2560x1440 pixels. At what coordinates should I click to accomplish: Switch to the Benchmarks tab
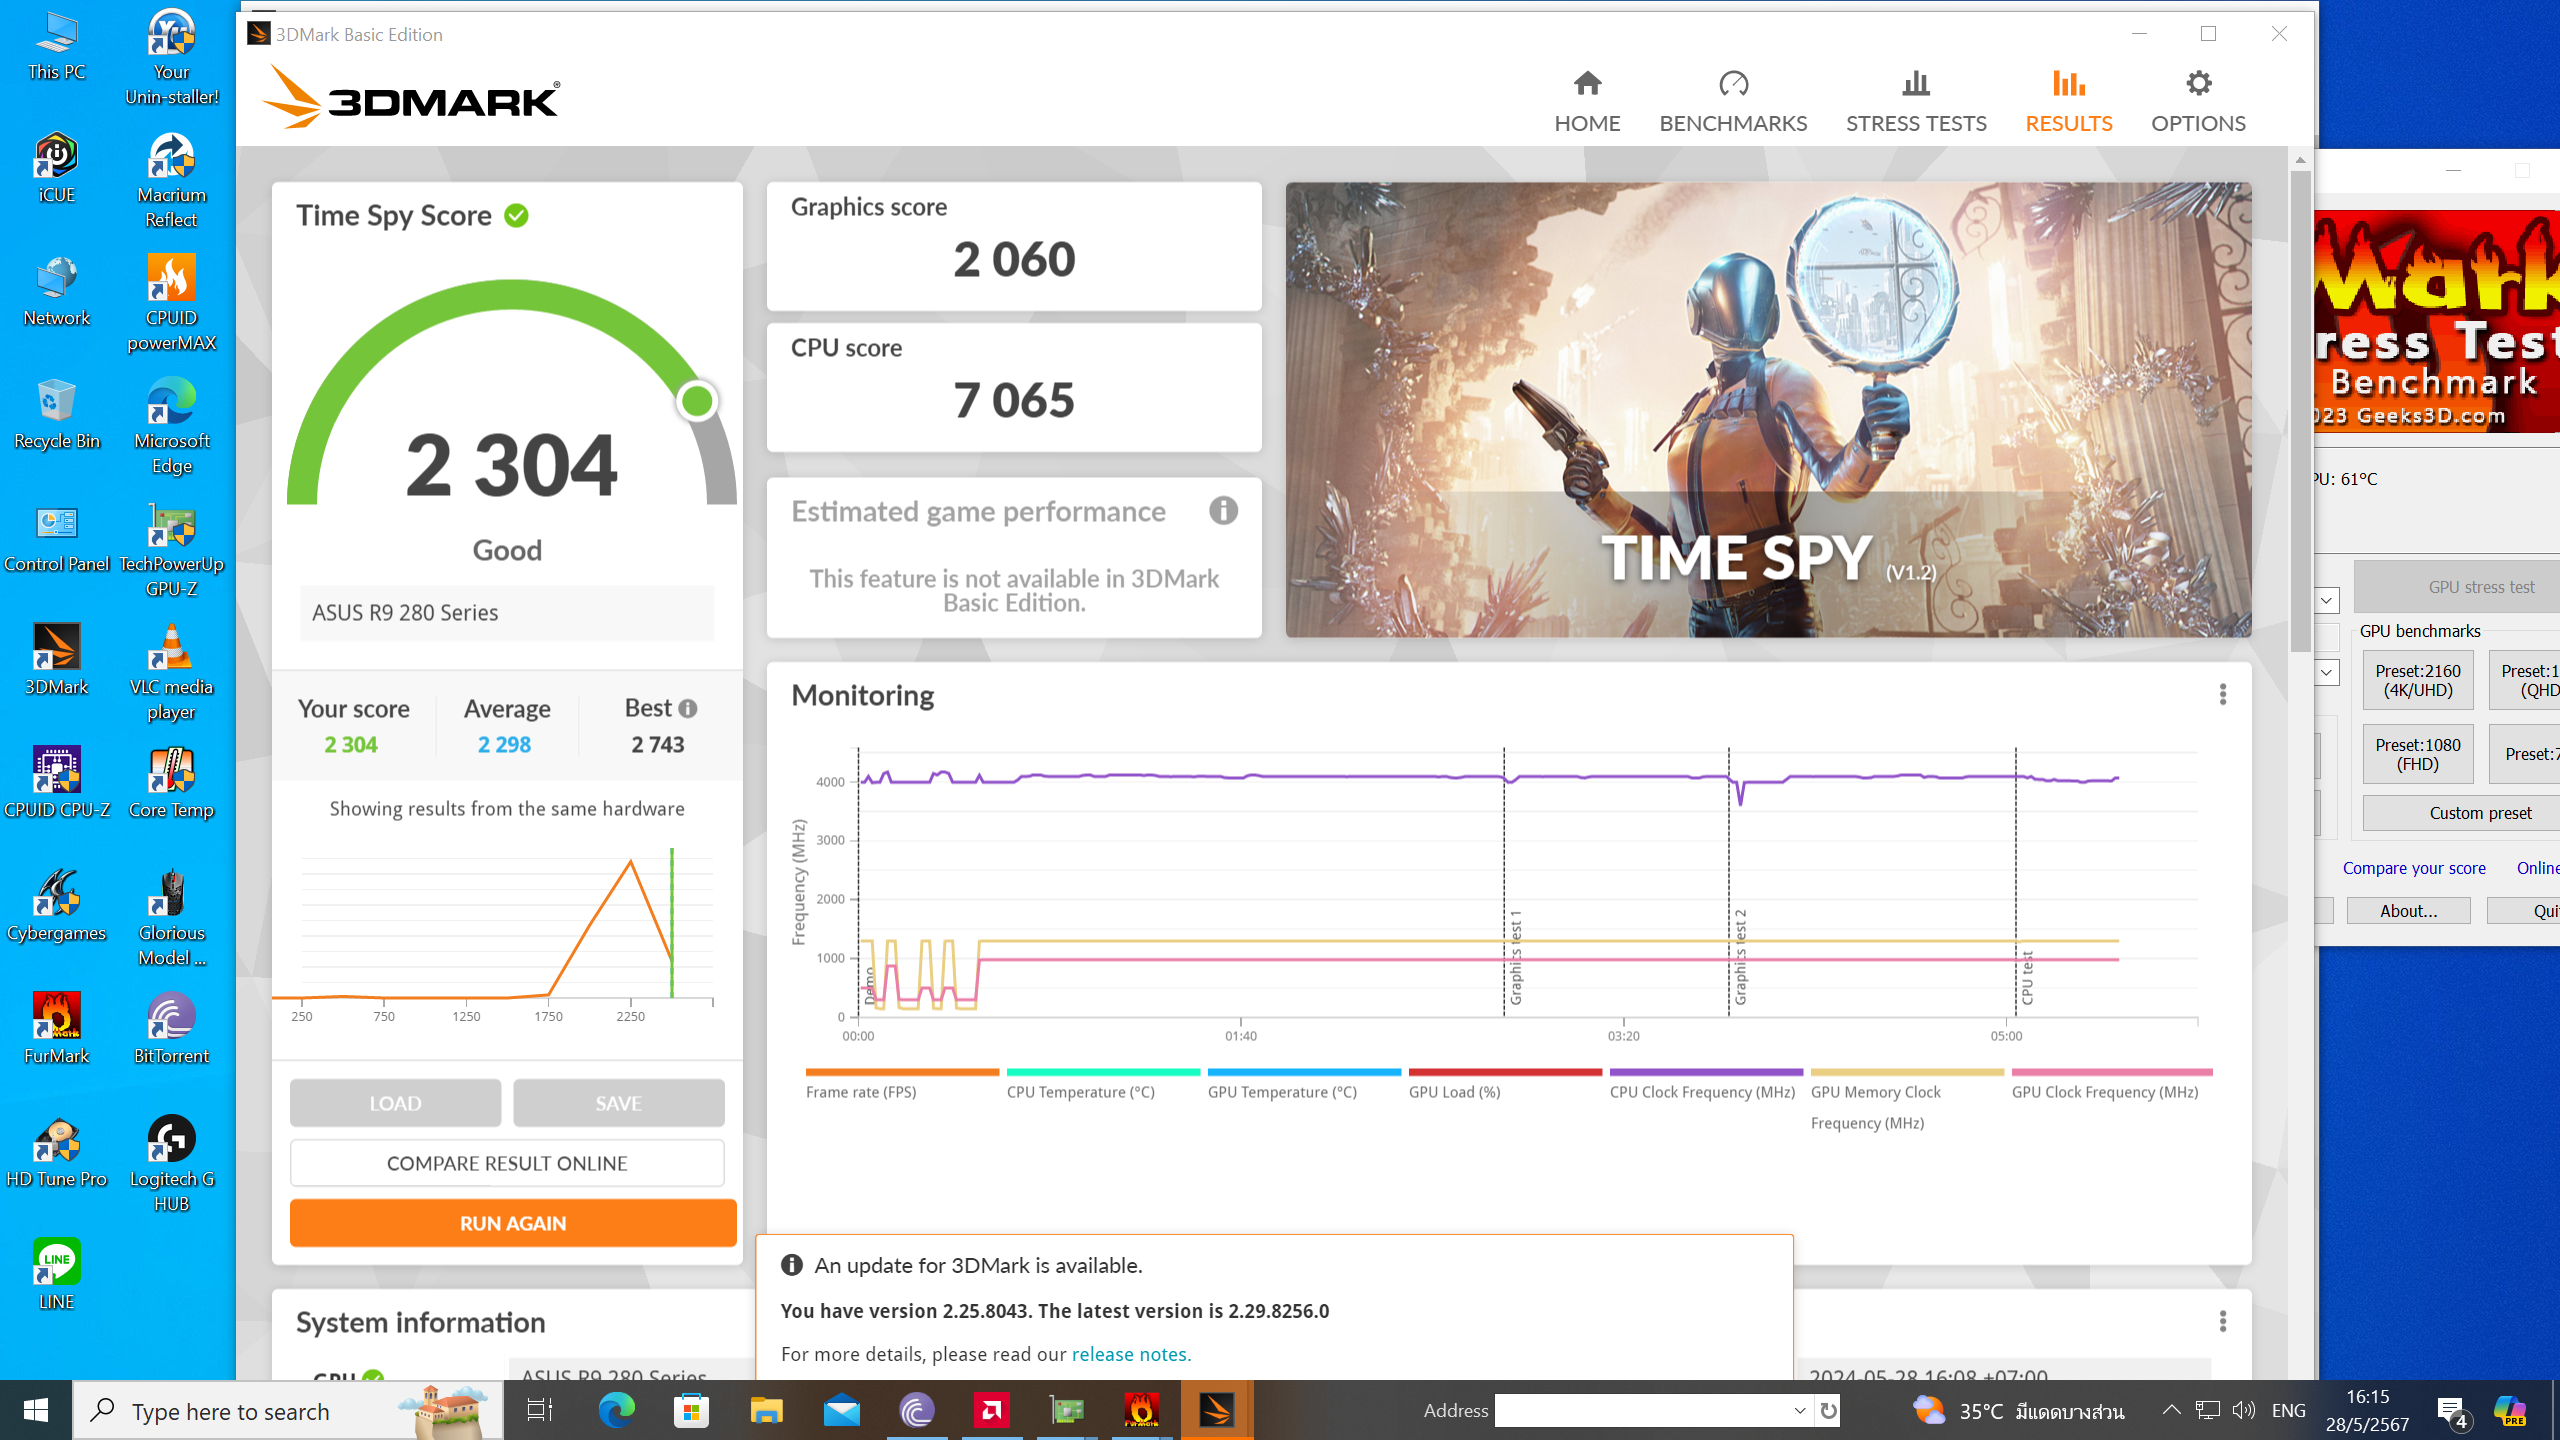point(1733,101)
